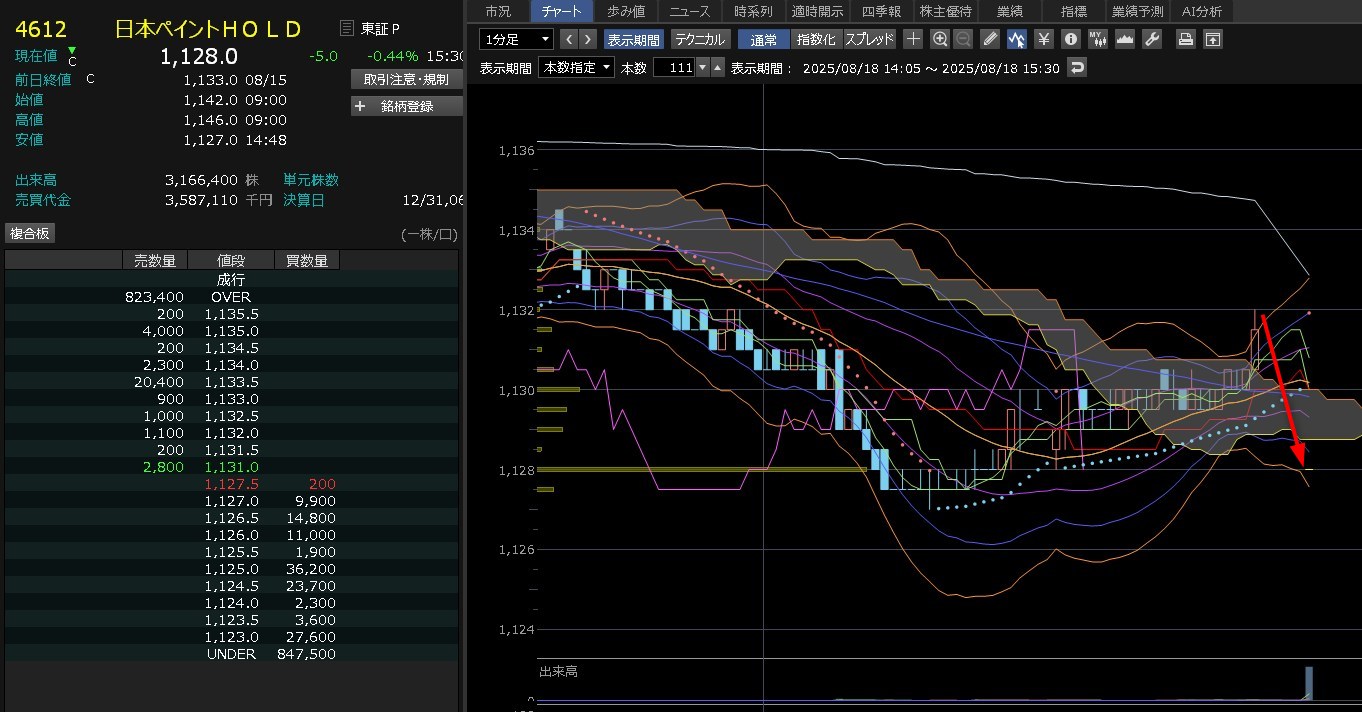1362x712 pixels.
Task: Click the UNDER row in order book
Action: (x=231, y=654)
